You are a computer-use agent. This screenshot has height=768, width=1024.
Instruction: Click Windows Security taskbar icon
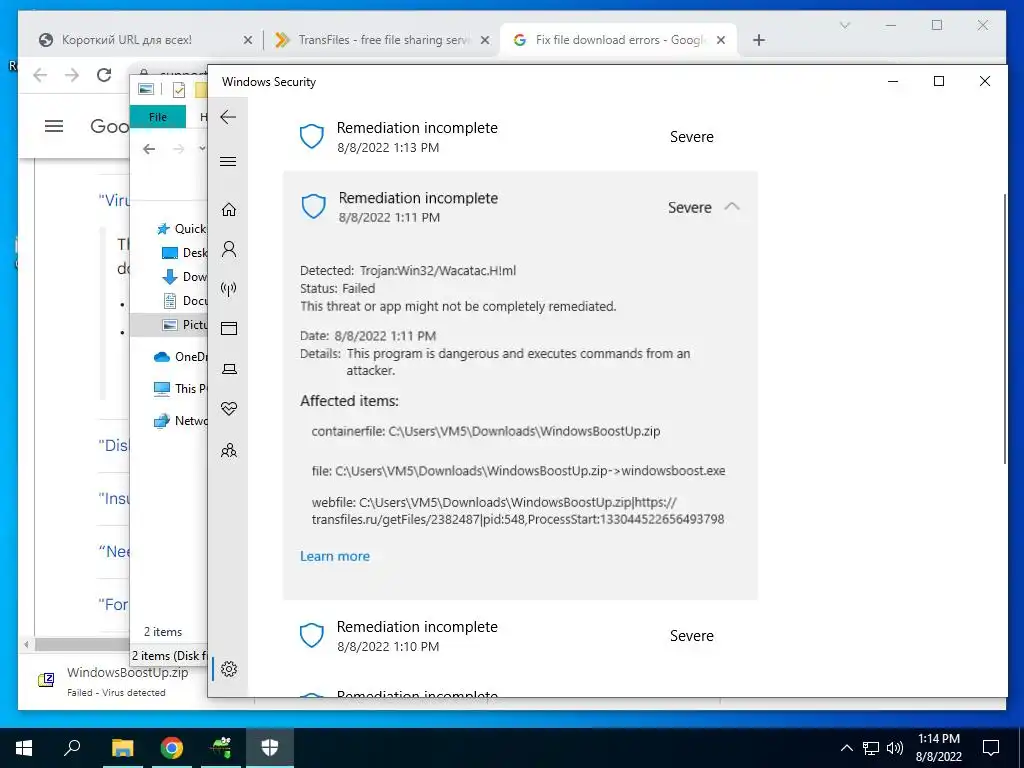(x=270, y=748)
